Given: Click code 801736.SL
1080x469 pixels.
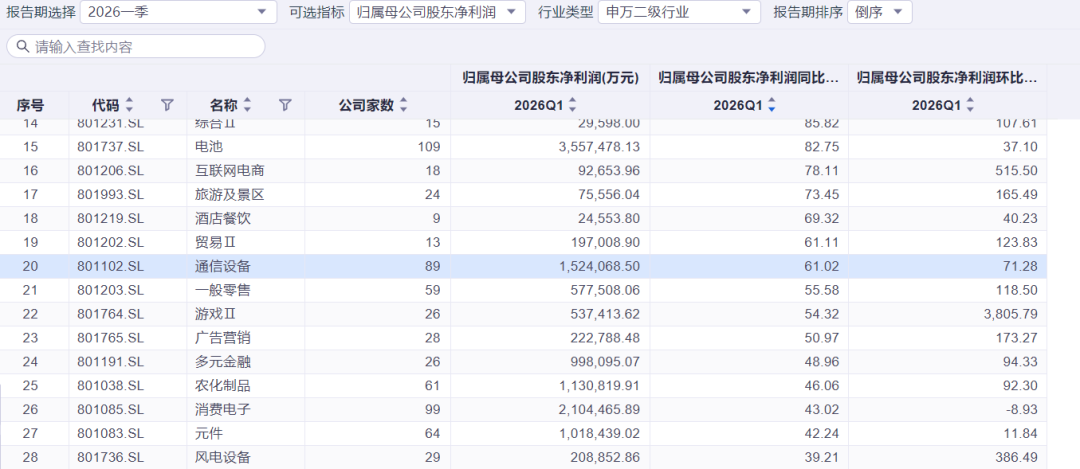Looking at the screenshot, I should pyautogui.click(x=111, y=457).
